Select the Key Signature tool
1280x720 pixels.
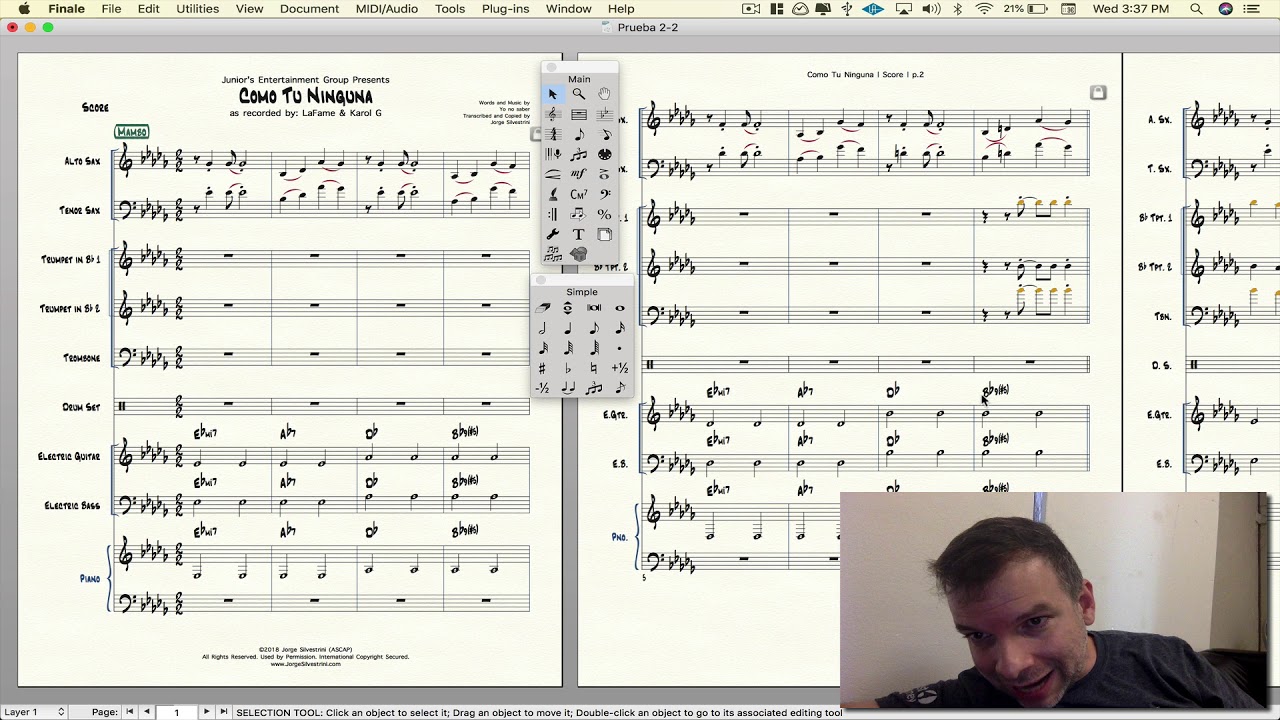pos(605,114)
